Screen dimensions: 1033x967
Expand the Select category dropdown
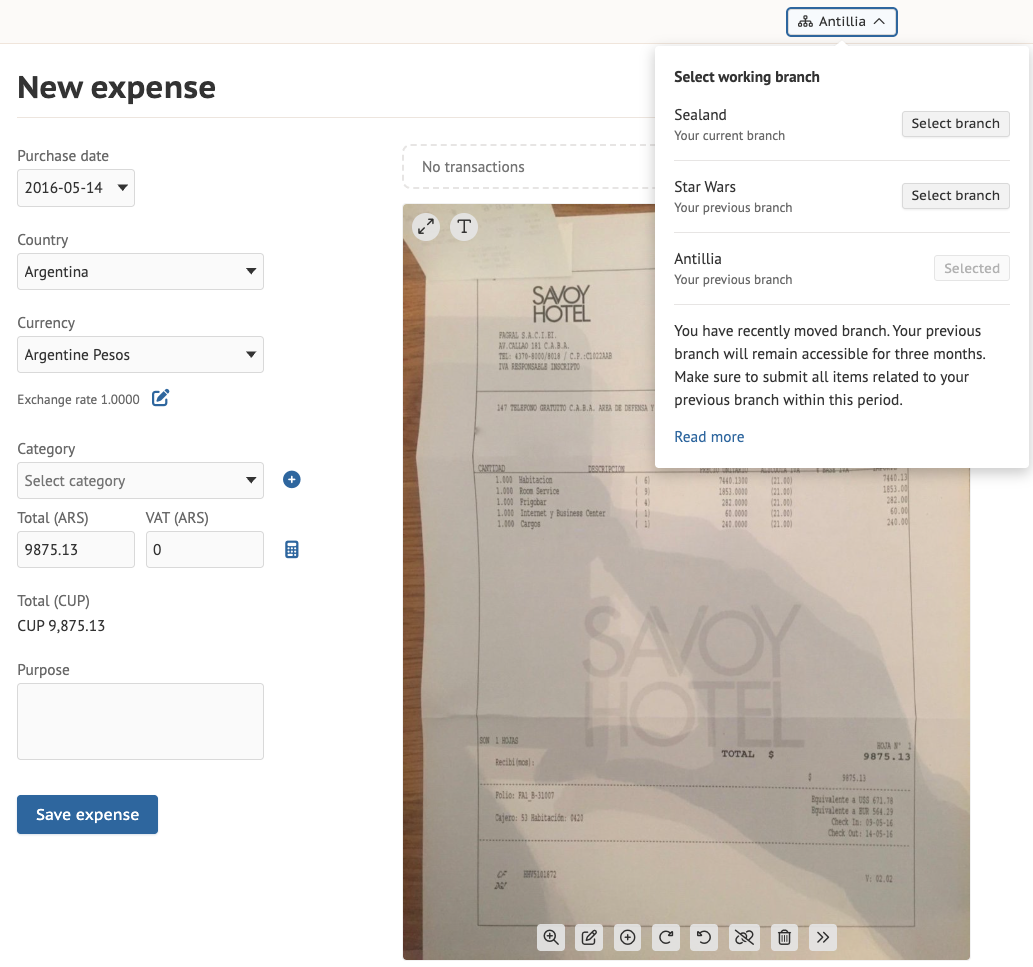click(140, 481)
